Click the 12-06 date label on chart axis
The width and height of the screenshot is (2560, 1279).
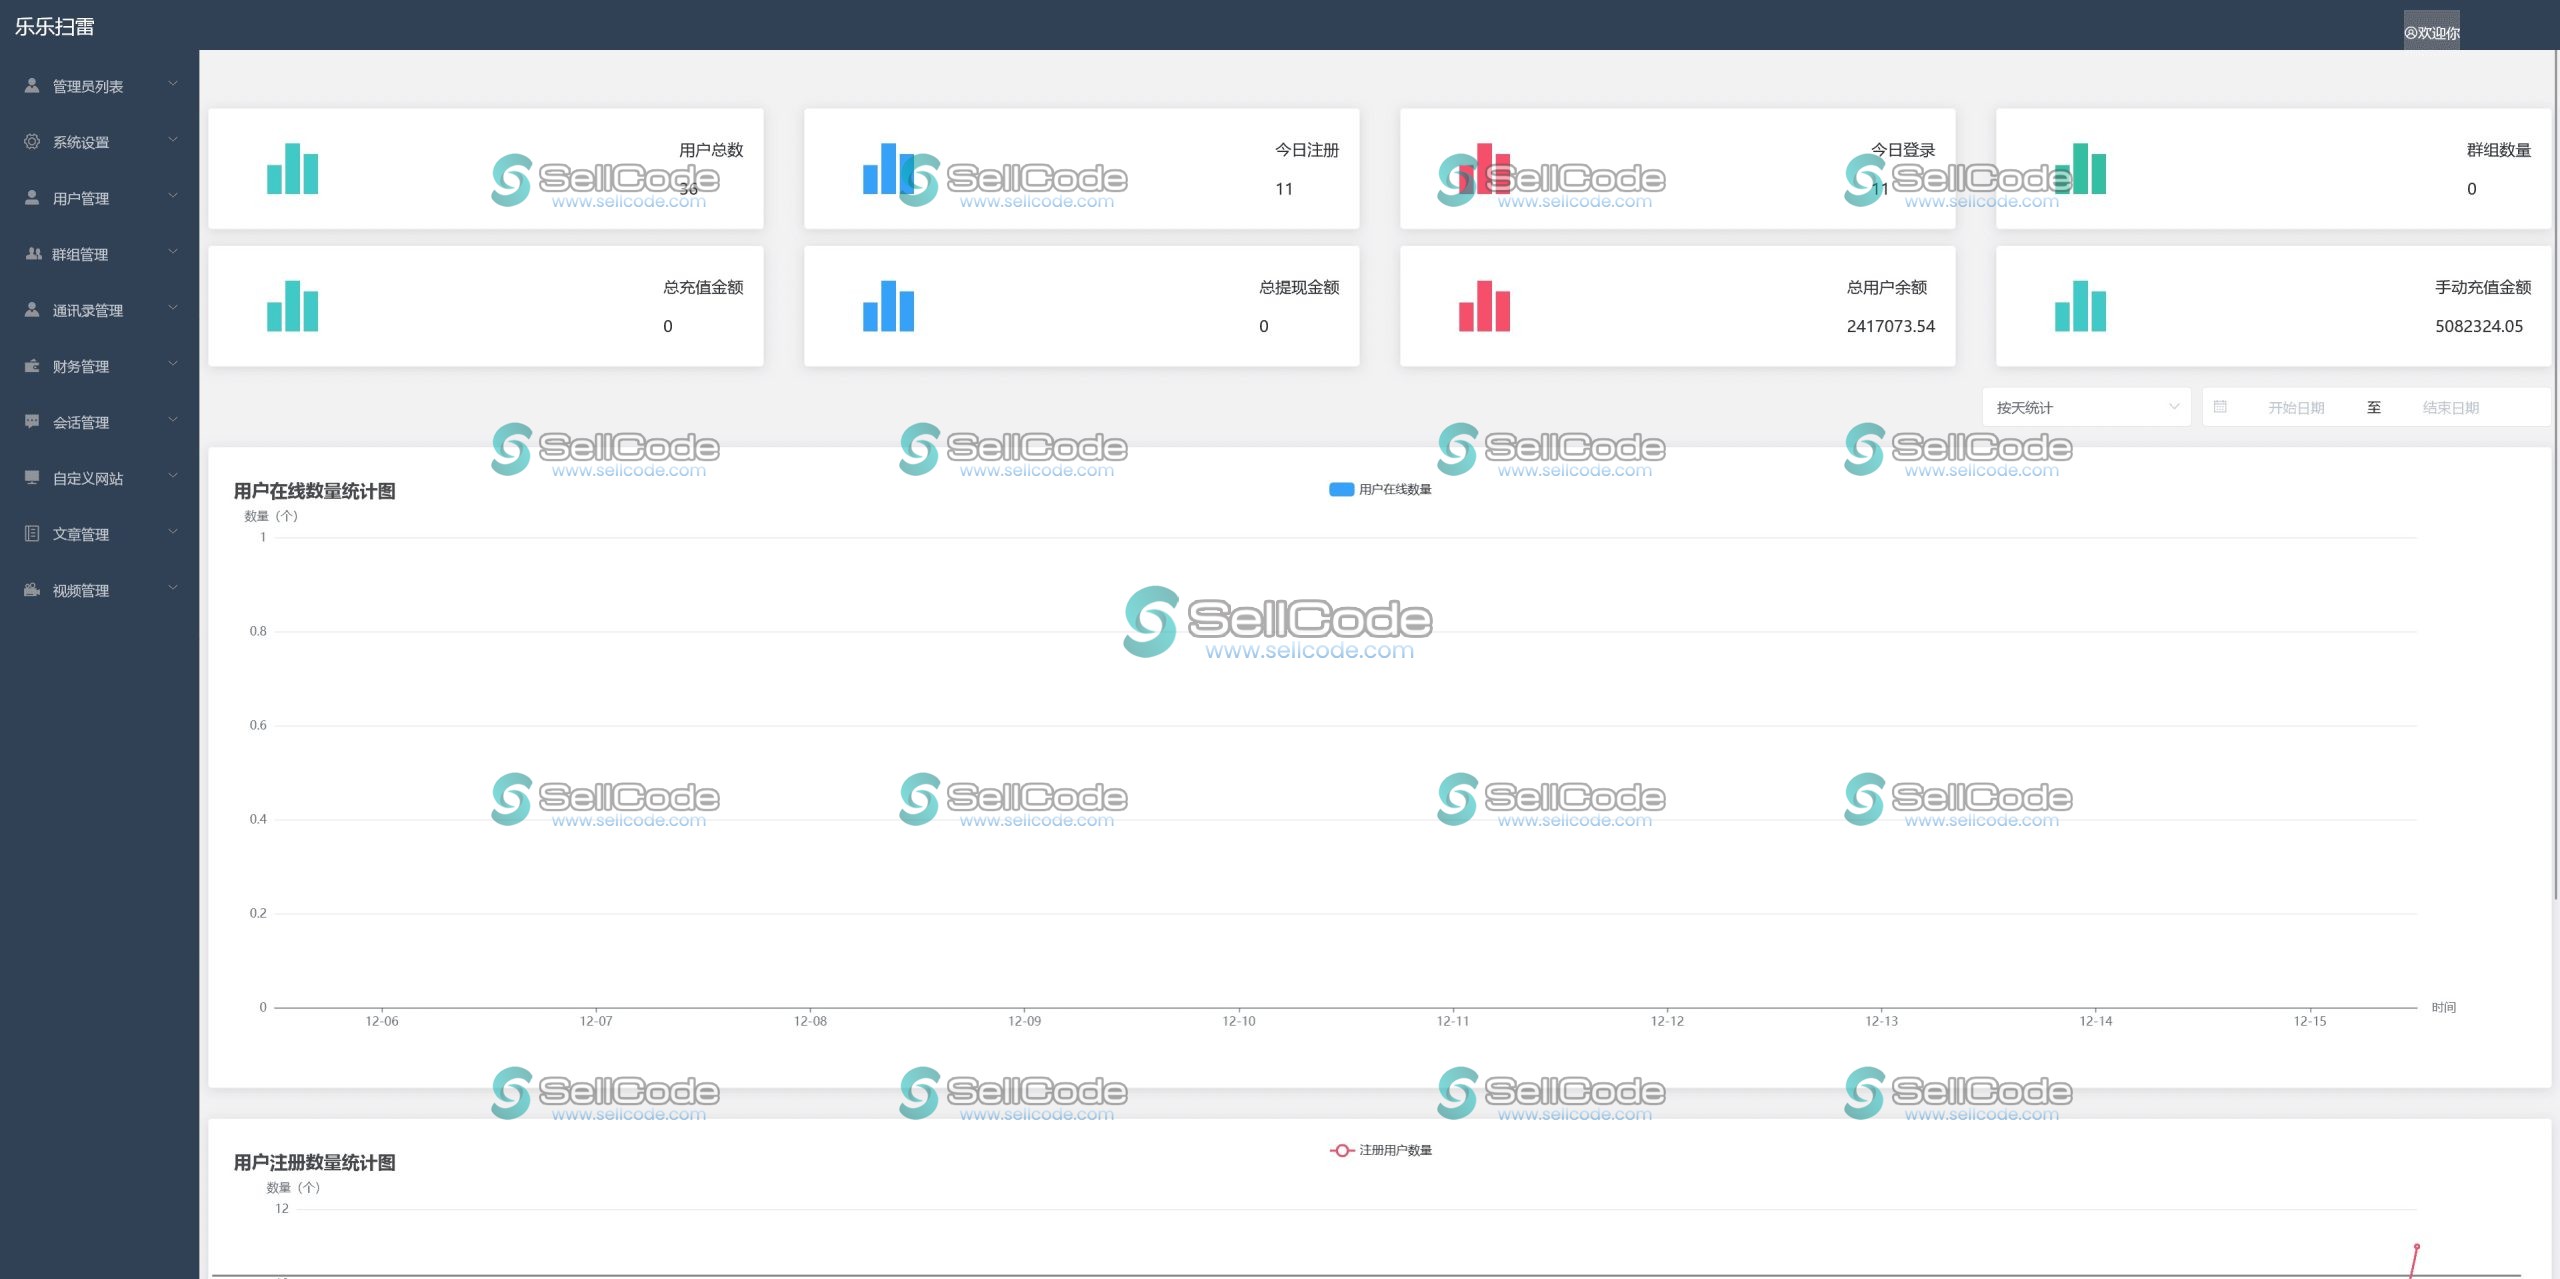pos(382,1021)
